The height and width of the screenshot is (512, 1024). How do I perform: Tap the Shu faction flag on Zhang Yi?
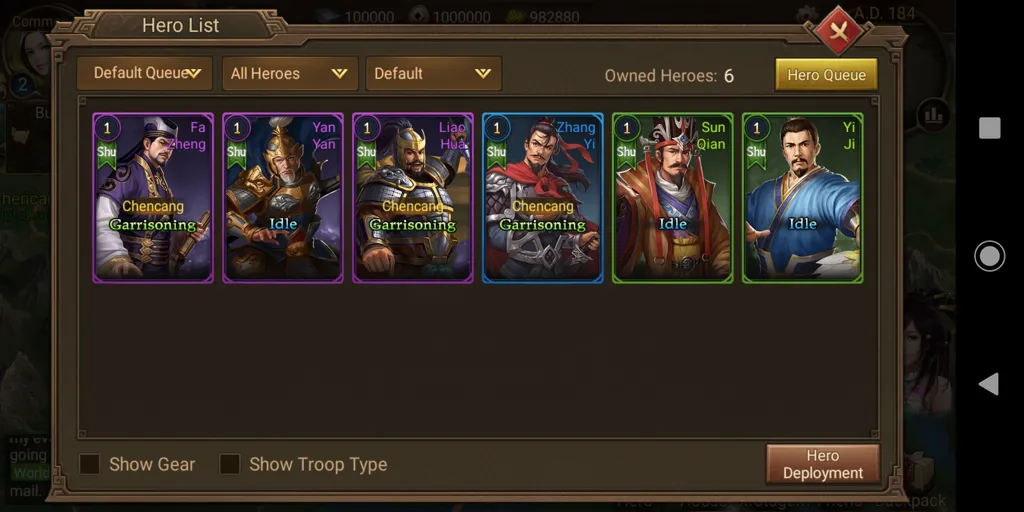[496, 154]
